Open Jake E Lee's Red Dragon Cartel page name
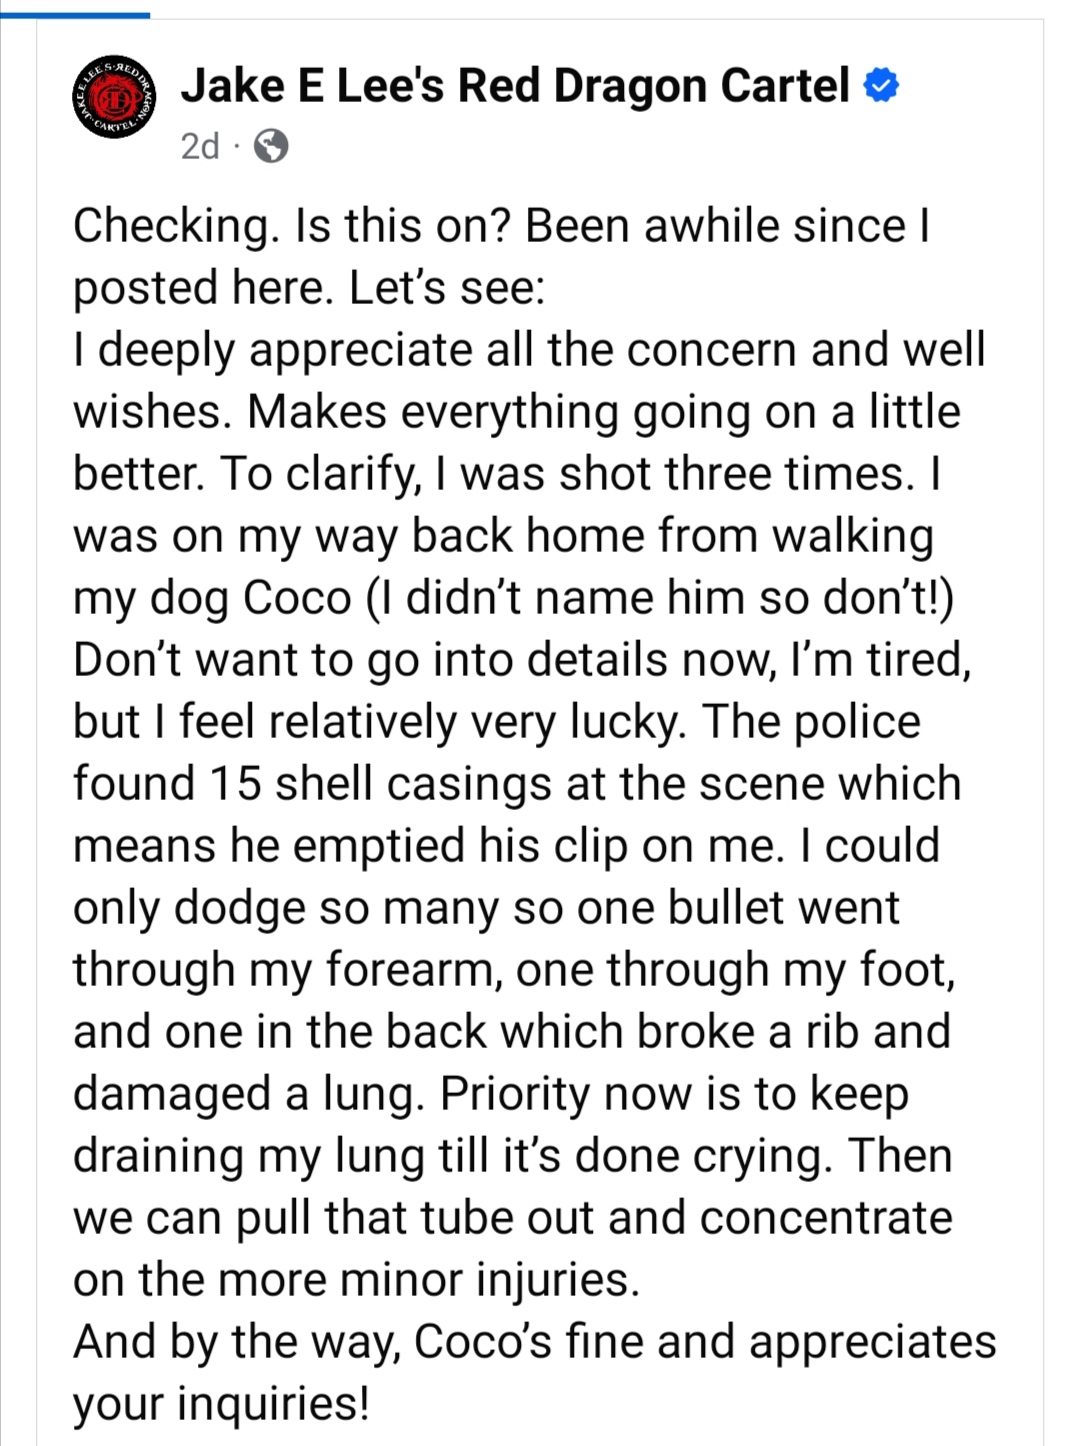This screenshot has height=1446, width=1080. 514,86
